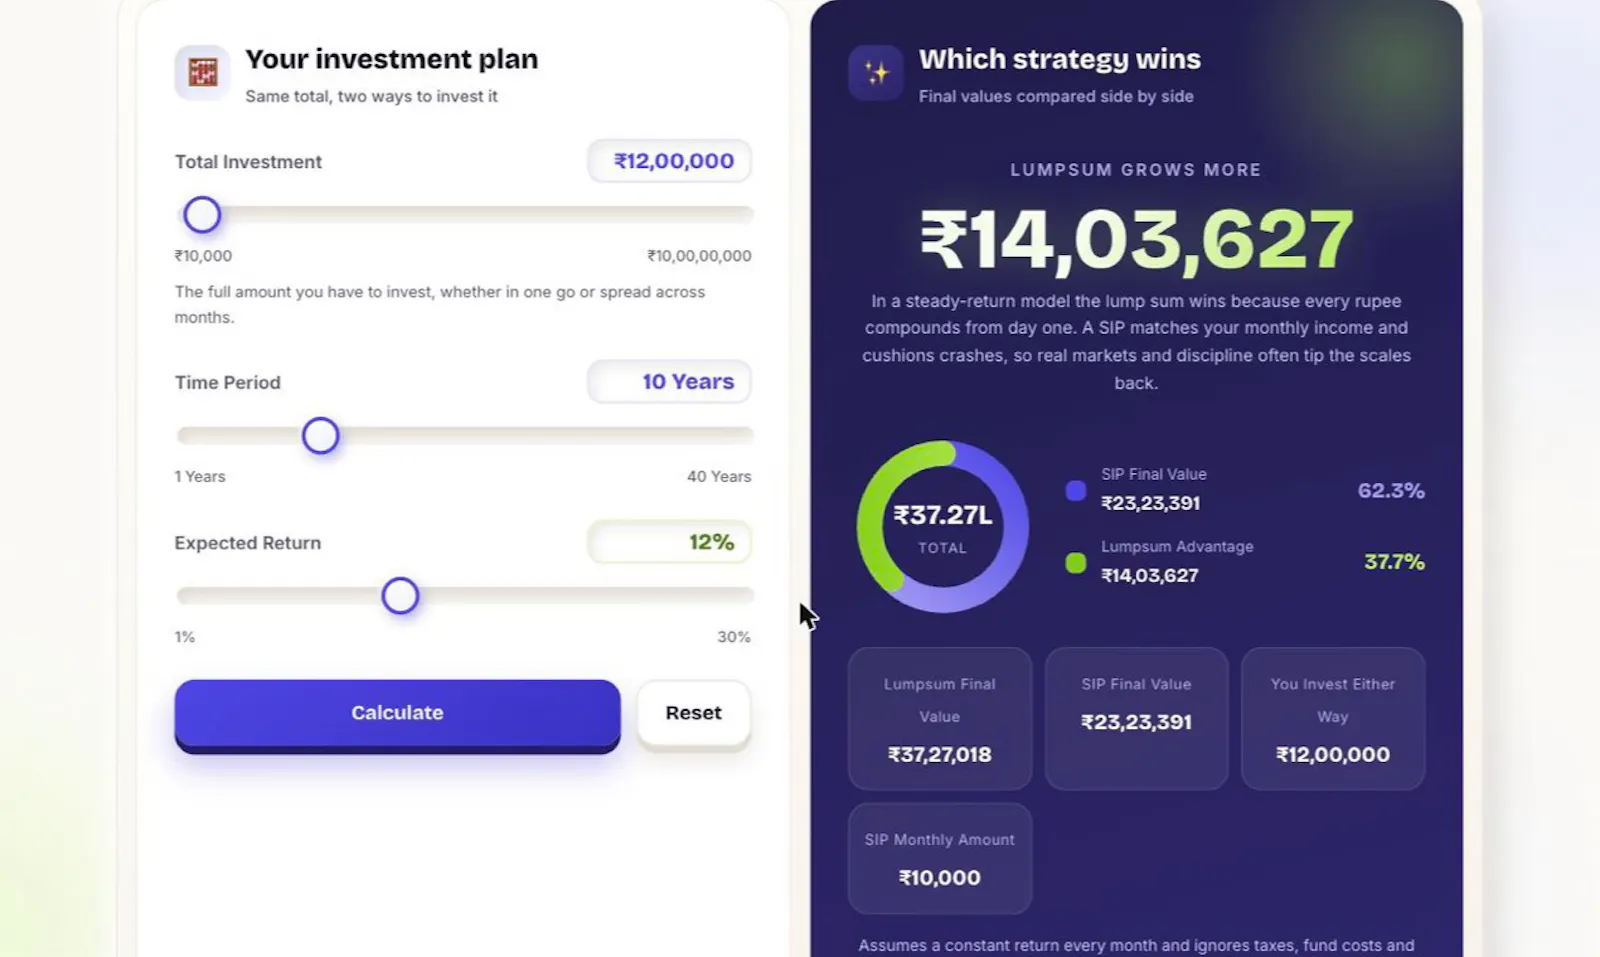Click the Expected Return slider handle
The height and width of the screenshot is (957, 1600).
tap(400, 596)
